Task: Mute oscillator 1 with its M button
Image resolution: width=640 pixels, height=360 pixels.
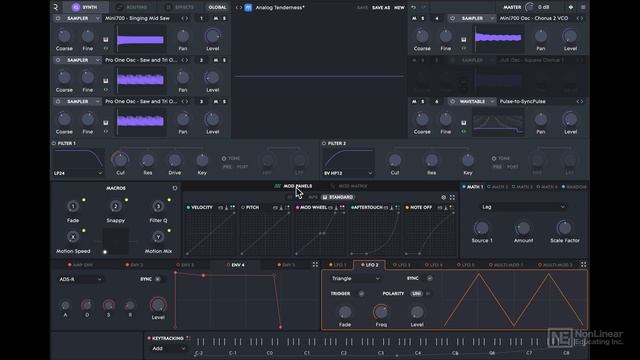Action: pyautogui.click(x=216, y=18)
